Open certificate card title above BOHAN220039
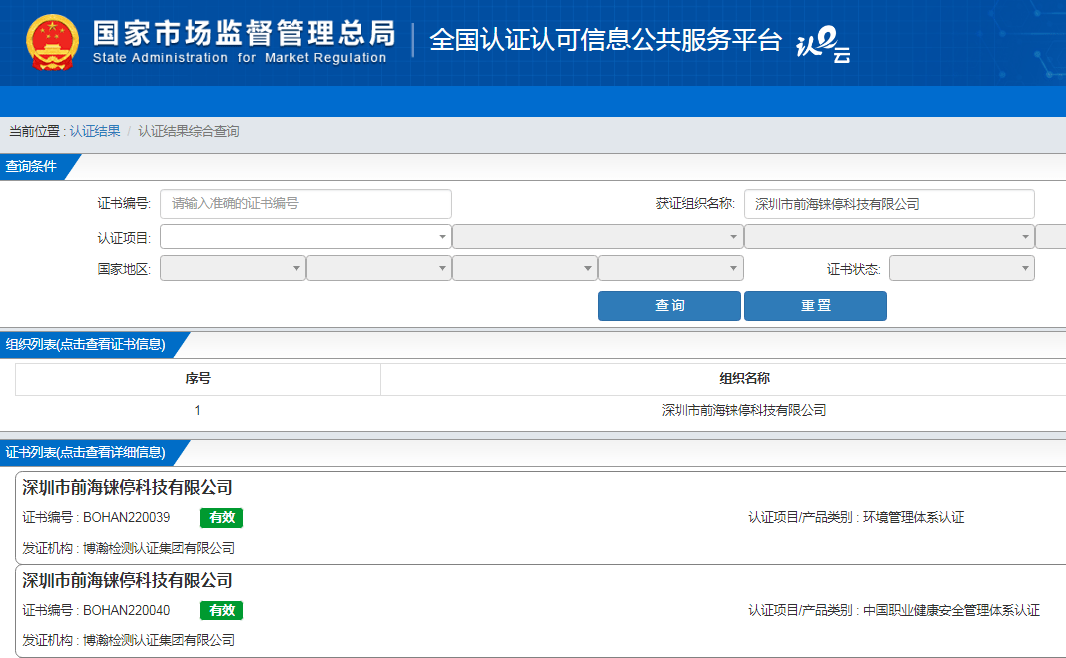 pos(127,488)
